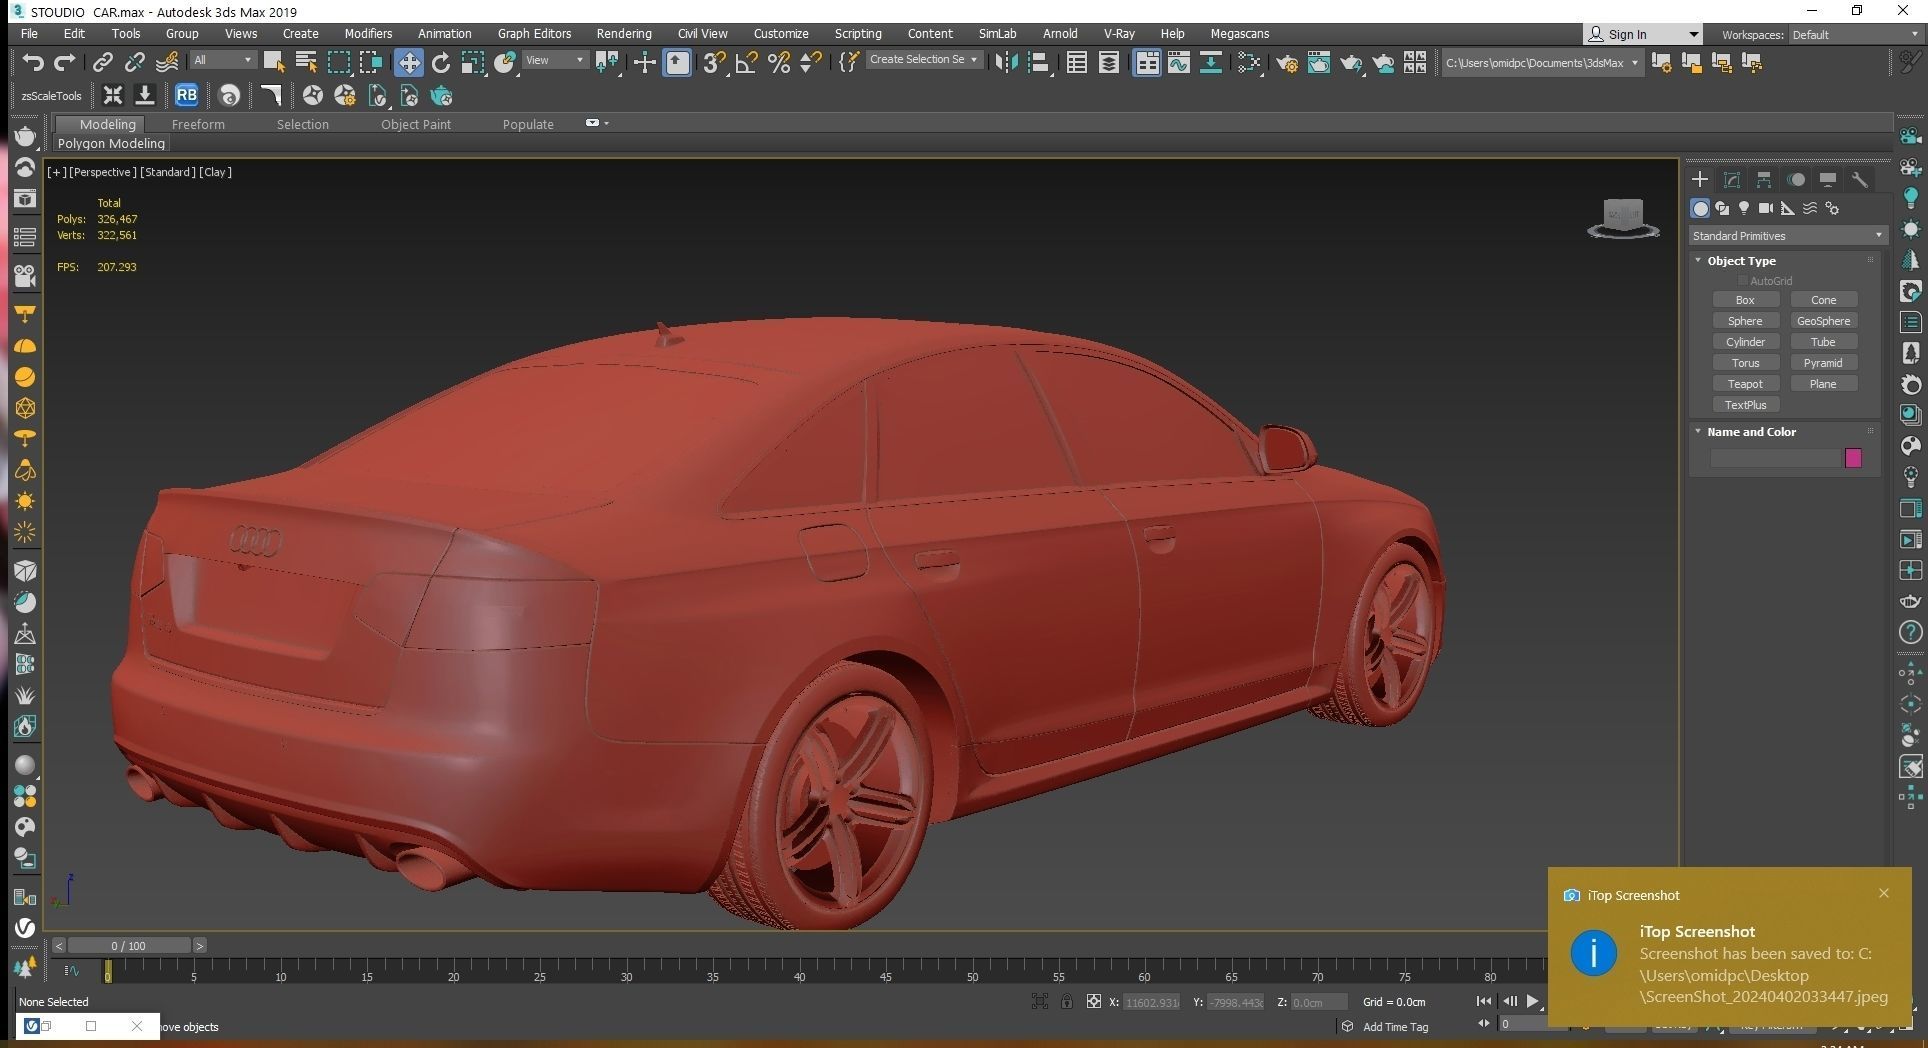Click the X coordinate field
The height and width of the screenshot is (1048, 1928).
pos(1152,1001)
